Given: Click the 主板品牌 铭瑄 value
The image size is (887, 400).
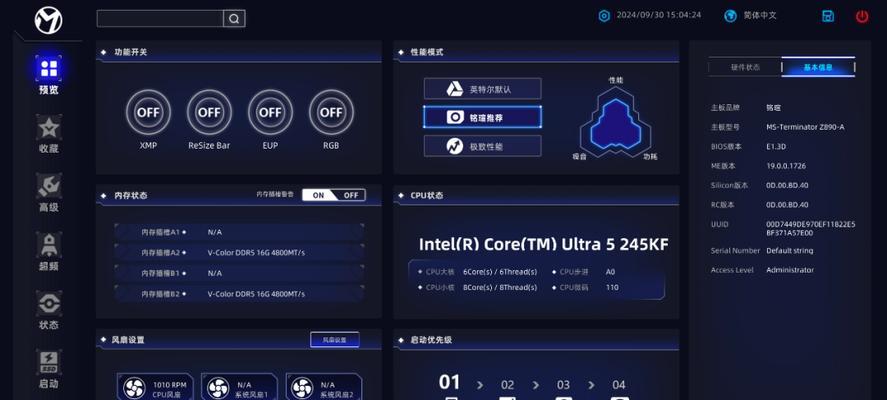Looking at the screenshot, I should point(773,107).
